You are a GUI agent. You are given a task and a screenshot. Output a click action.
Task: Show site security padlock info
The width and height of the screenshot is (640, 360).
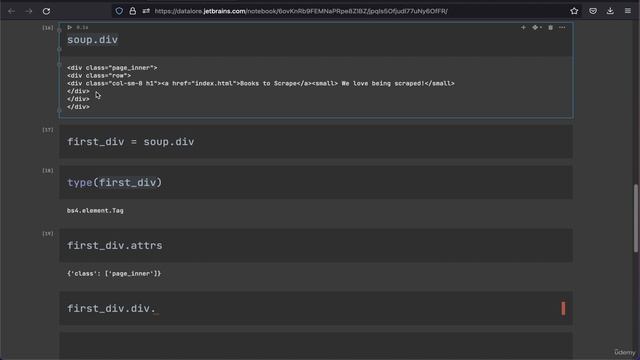tap(133, 11)
